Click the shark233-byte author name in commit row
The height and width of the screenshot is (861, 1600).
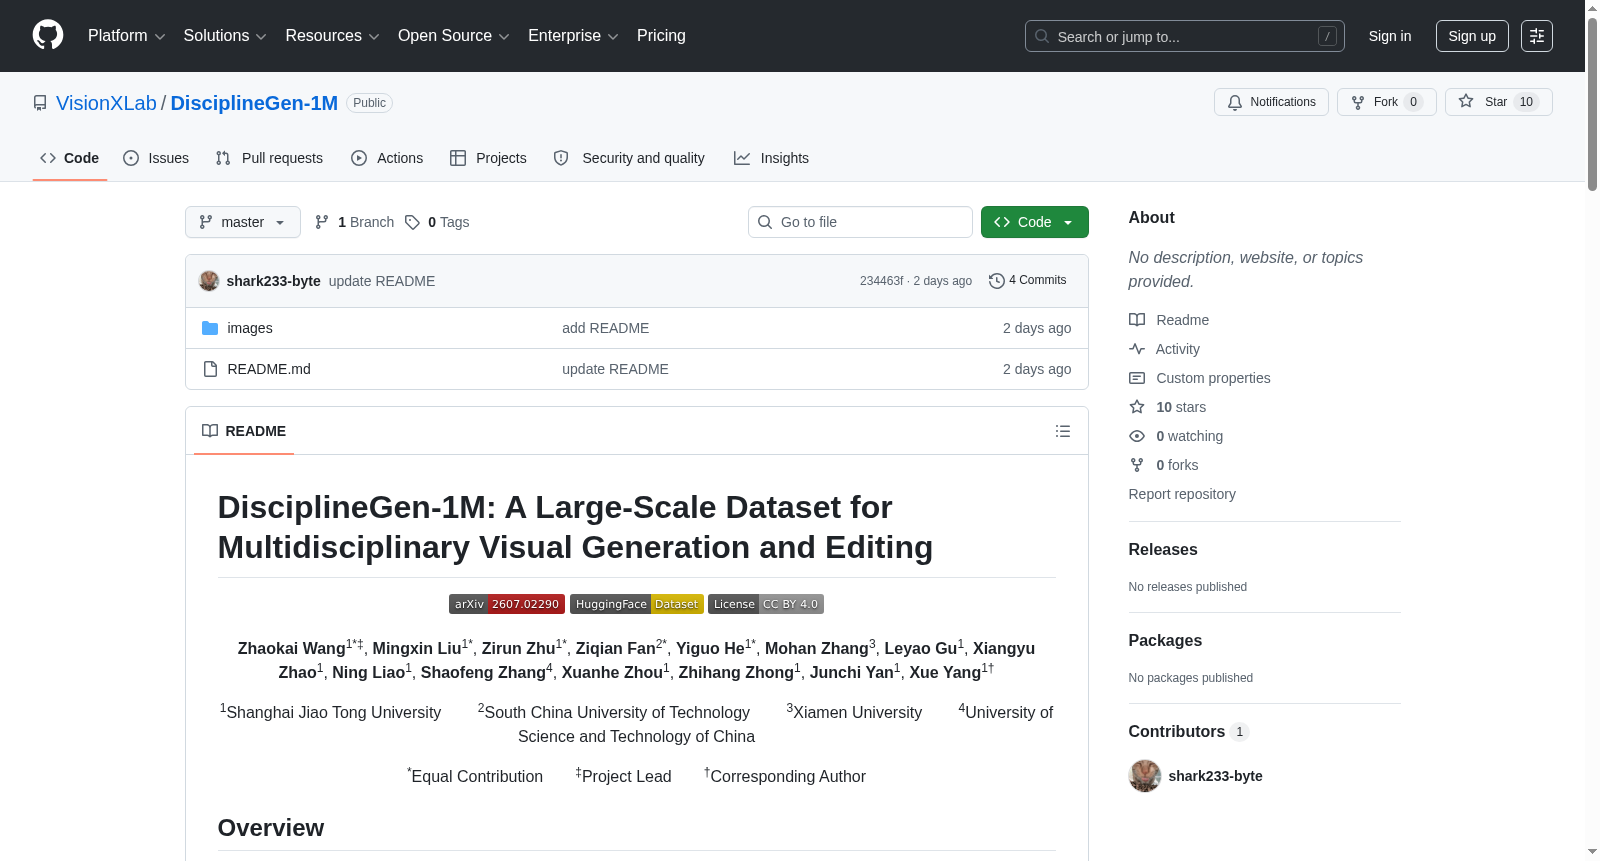(274, 281)
